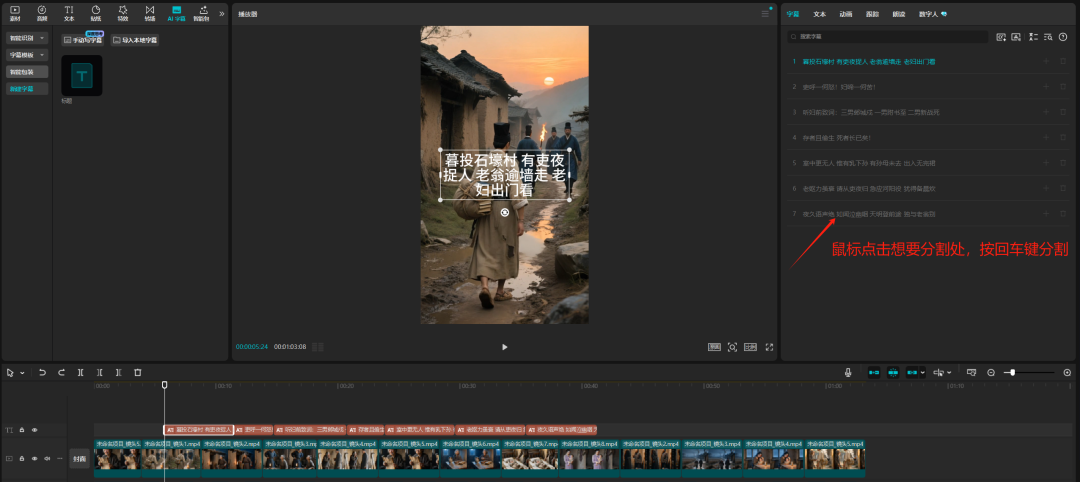The image size is (1080, 482).
Task: Delete caption row 6 with trash icon
Action: click(x=1063, y=189)
